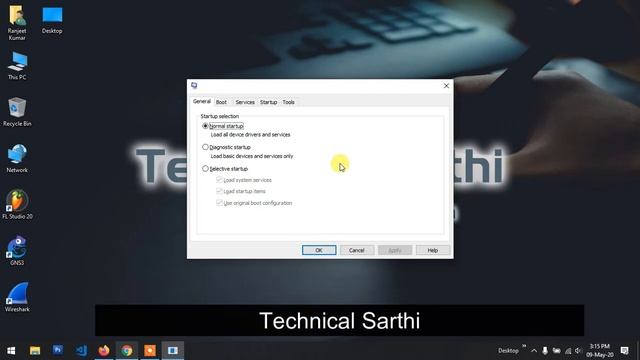Click the battery tray icon

pos(556,351)
